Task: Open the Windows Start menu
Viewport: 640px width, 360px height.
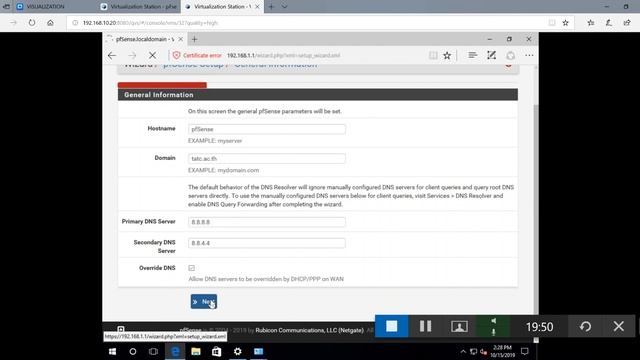Action: click(x=112, y=351)
